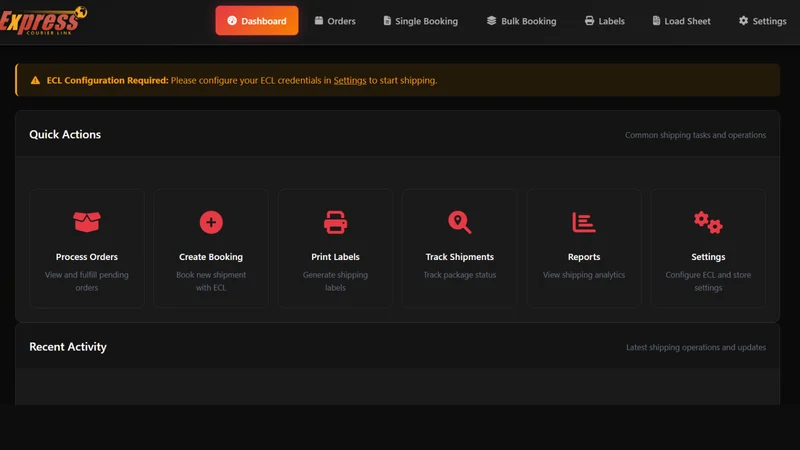Click the warning triangle icon in banner
The height and width of the screenshot is (450, 800).
pyautogui.click(x=35, y=80)
